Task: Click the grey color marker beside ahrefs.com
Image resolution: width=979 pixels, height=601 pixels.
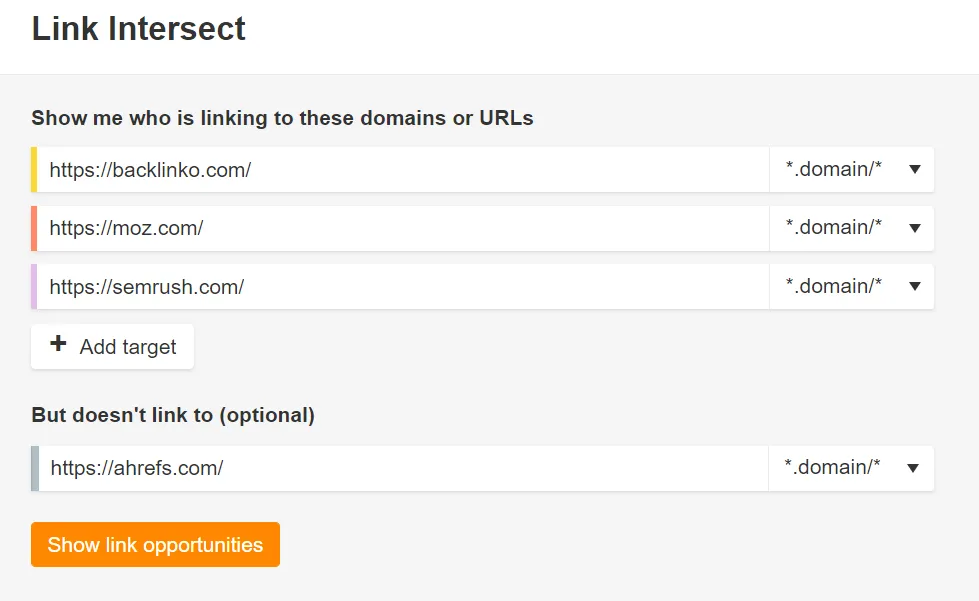Action: (x=35, y=468)
